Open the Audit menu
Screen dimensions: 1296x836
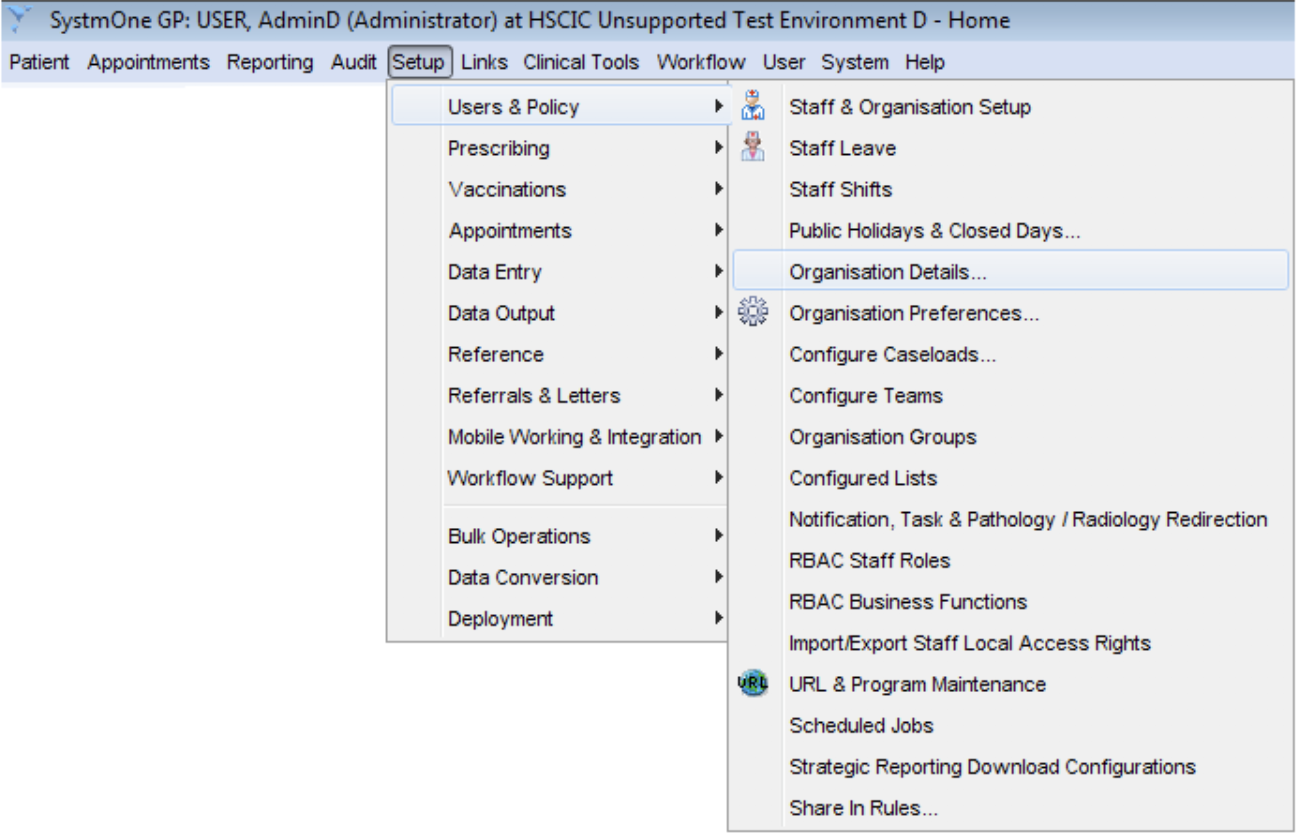(x=354, y=62)
